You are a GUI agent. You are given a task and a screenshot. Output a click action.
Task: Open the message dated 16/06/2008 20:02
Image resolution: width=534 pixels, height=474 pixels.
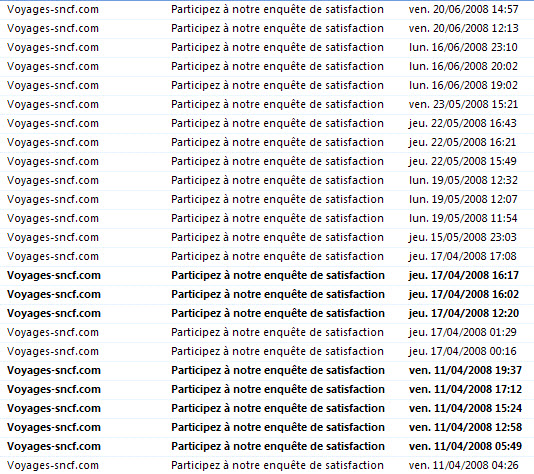coord(267,67)
